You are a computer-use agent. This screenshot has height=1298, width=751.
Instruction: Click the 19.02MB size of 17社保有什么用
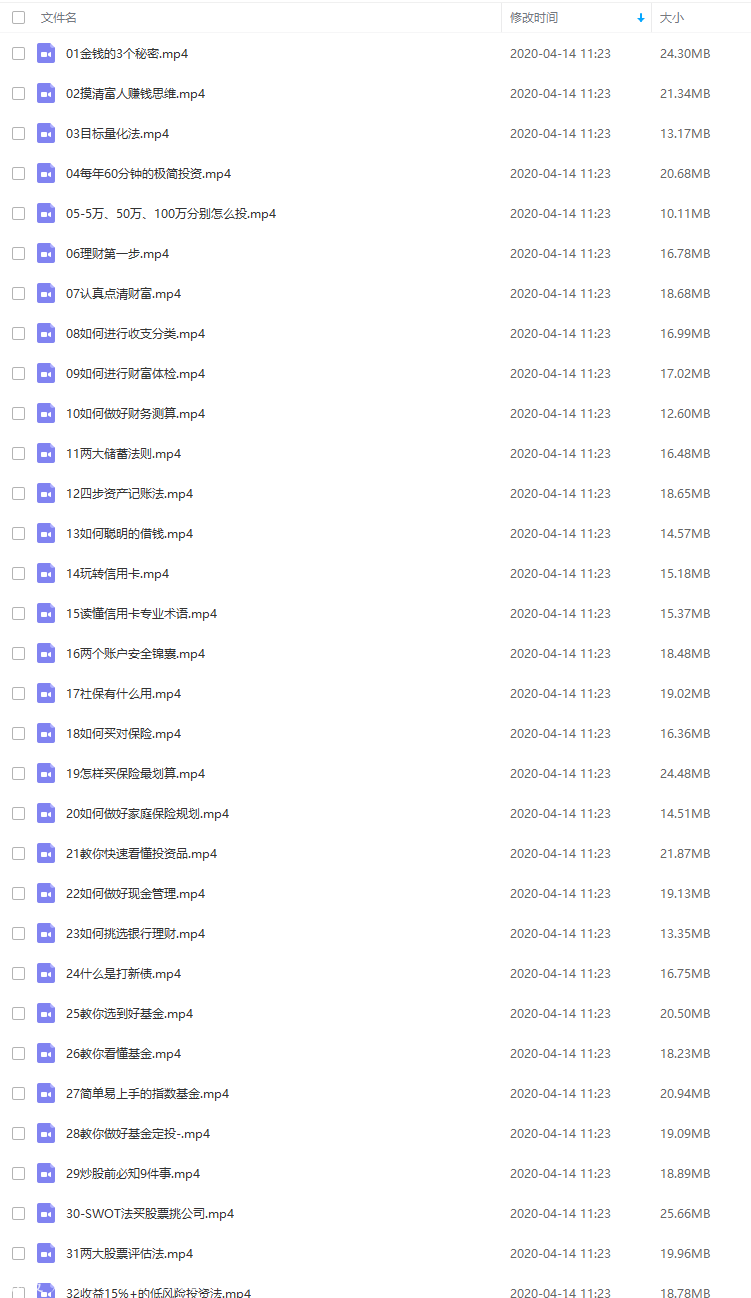(685, 694)
